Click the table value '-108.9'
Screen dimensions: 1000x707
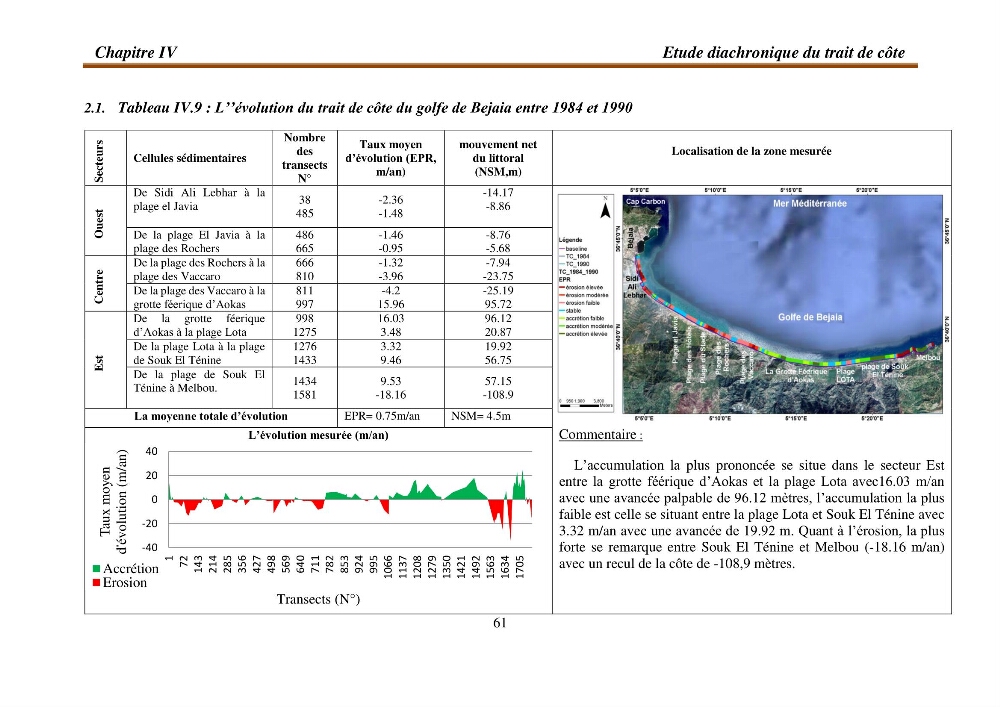[x=498, y=395]
